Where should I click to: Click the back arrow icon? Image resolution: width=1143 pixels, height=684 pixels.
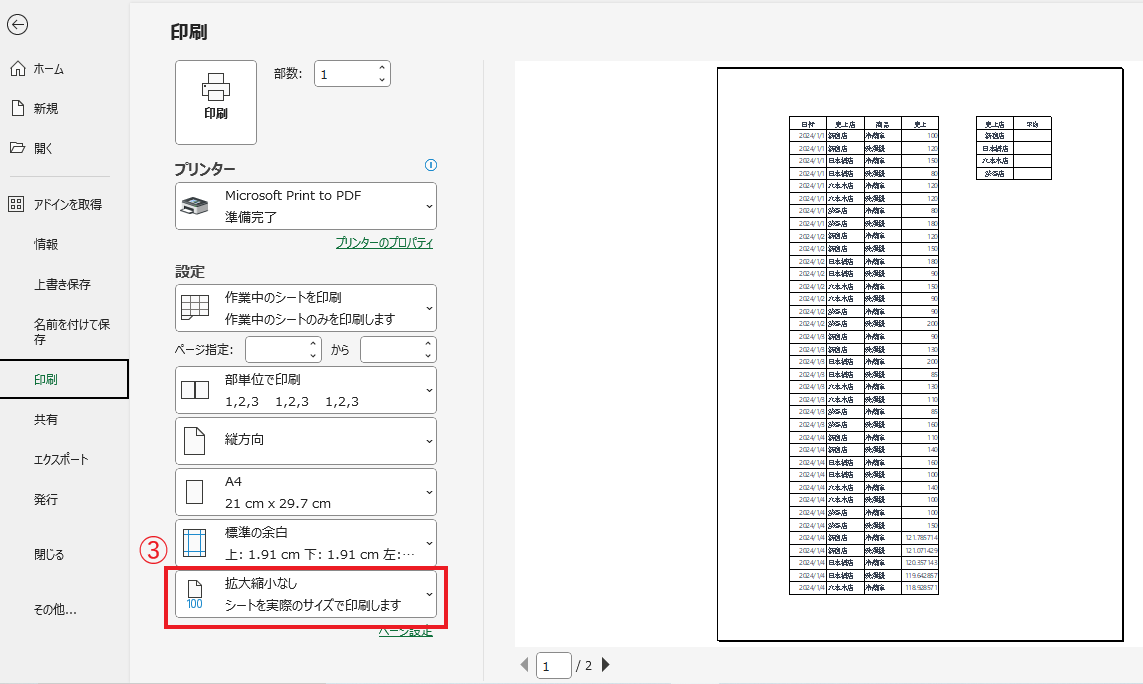17,25
